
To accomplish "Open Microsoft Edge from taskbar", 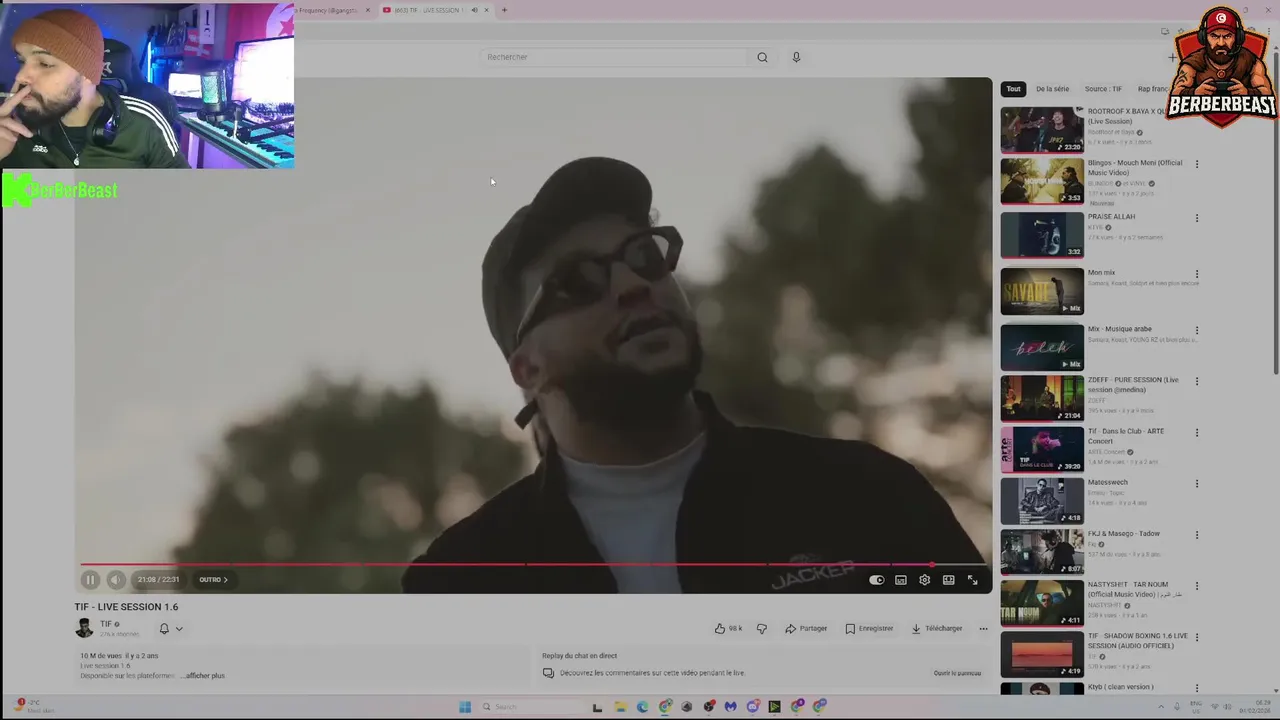I will (x=642, y=707).
